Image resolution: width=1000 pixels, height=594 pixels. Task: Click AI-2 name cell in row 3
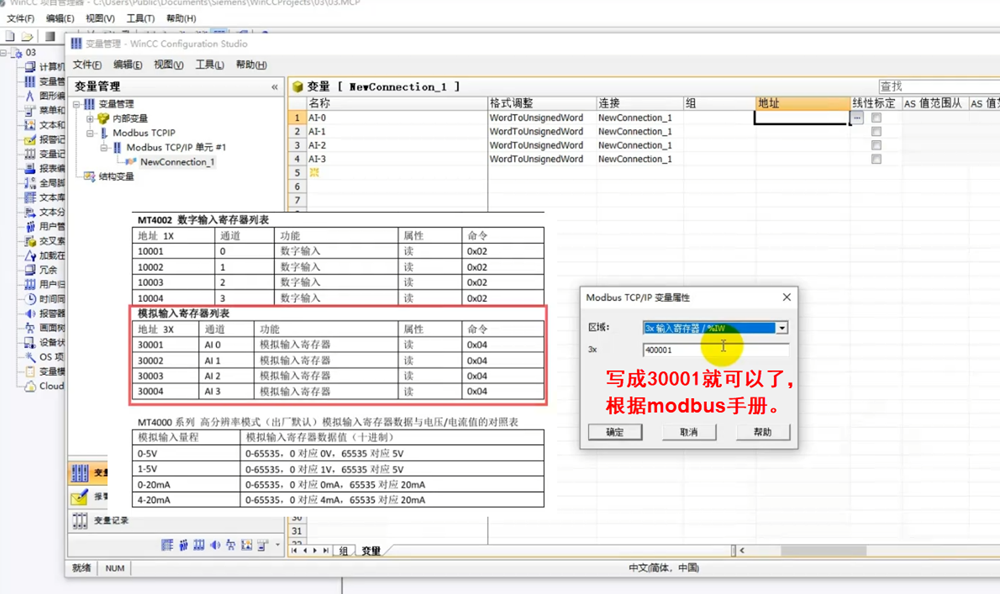pos(397,145)
